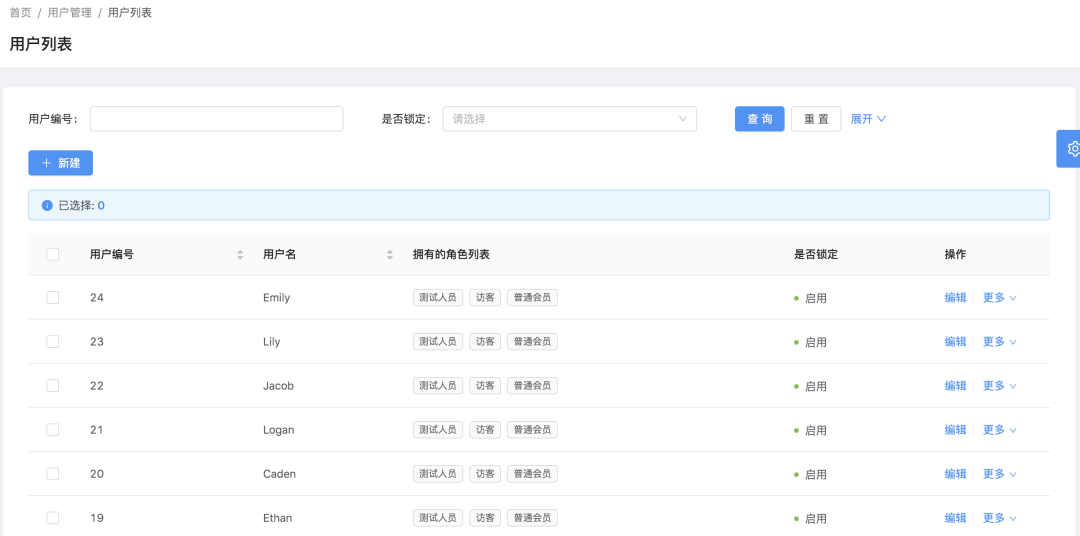The width and height of the screenshot is (1080, 536).
Task: Open 更多 menu for Jacob
Action: pos(999,386)
